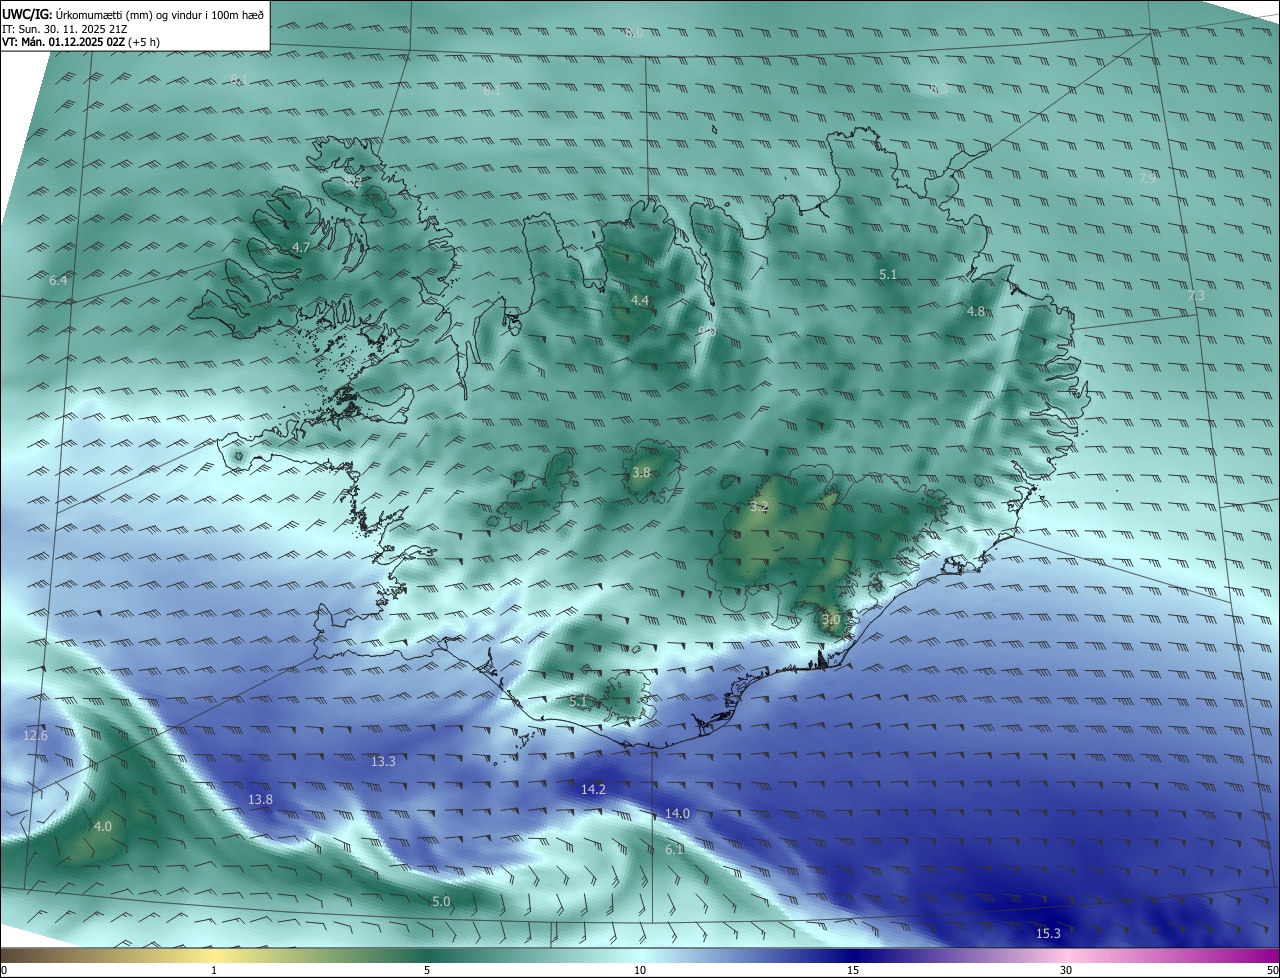Click the color scale tick label 15

[x=853, y=970]
